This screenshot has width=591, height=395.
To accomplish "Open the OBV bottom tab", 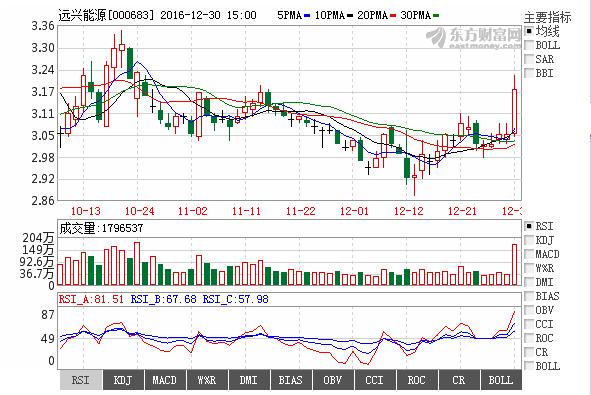I will point(333,380).
